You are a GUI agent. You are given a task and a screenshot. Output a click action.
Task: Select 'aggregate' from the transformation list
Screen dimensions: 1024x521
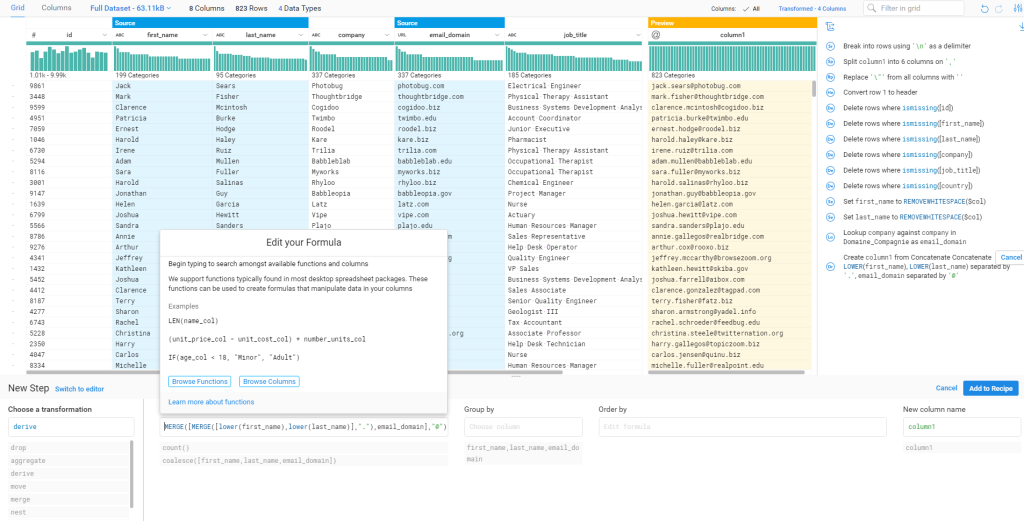click(x=28, y=459)
